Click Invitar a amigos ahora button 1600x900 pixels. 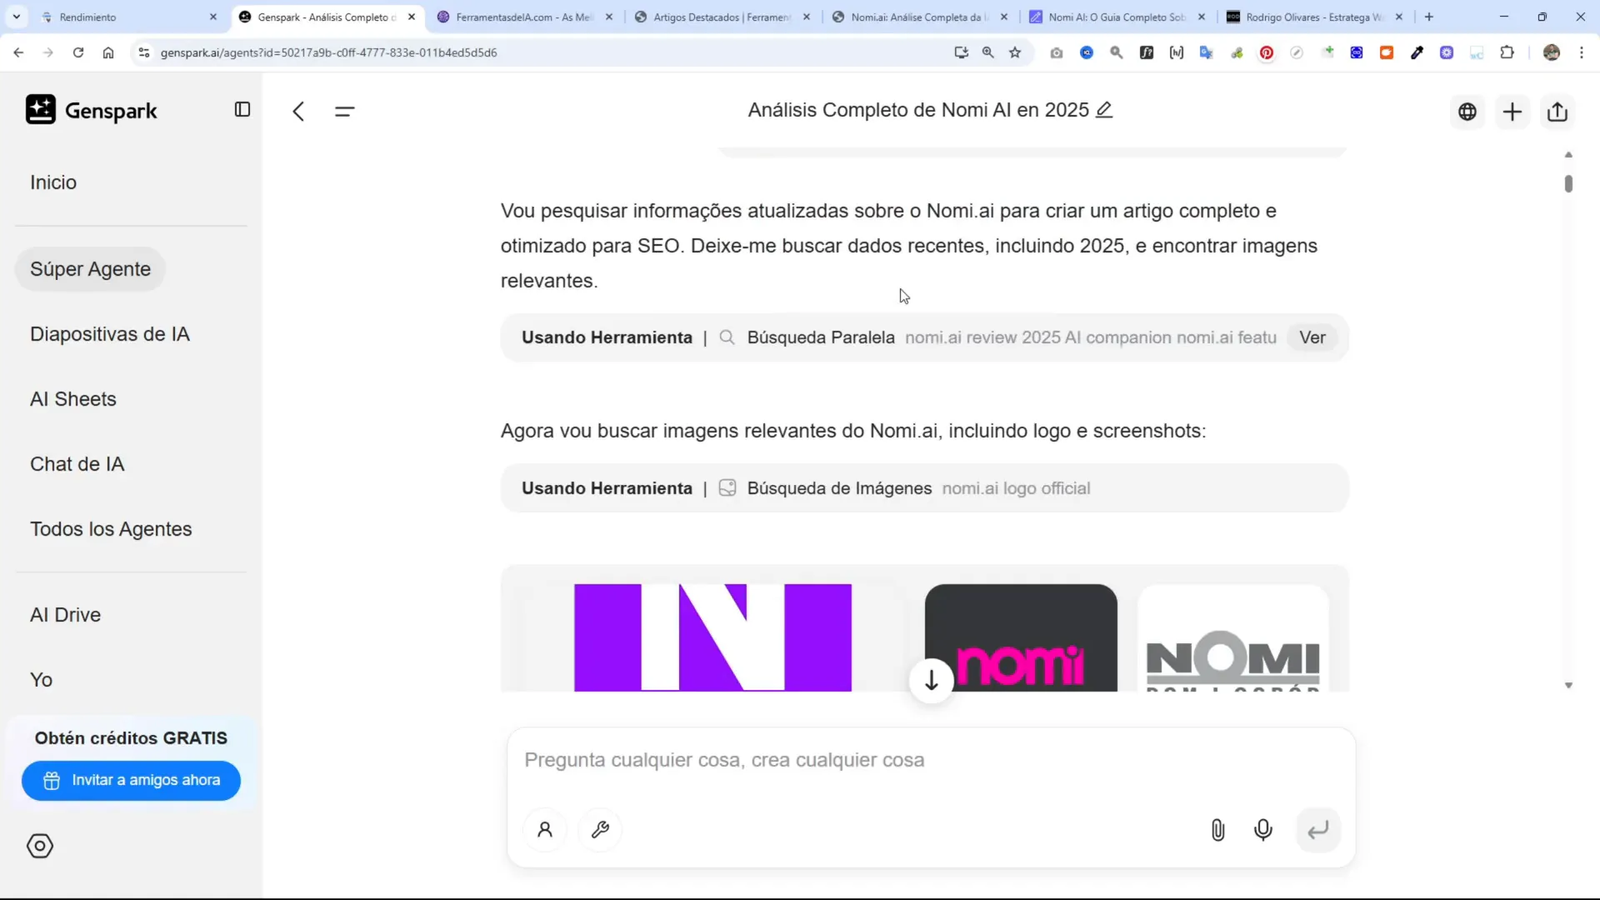pyautogui.click(x=131, y=780)
